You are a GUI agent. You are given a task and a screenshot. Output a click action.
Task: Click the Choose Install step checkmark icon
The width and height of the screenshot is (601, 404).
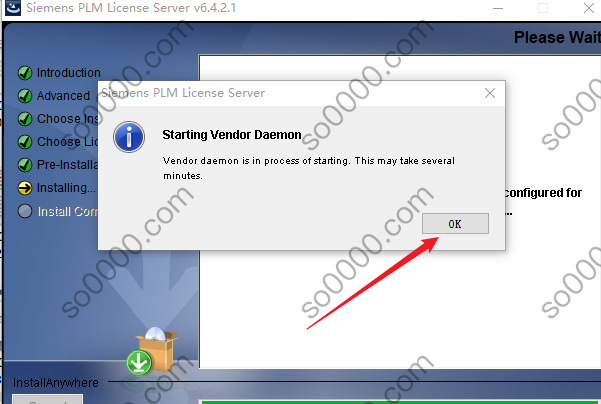pyautogui.click(x=25, y=118)
